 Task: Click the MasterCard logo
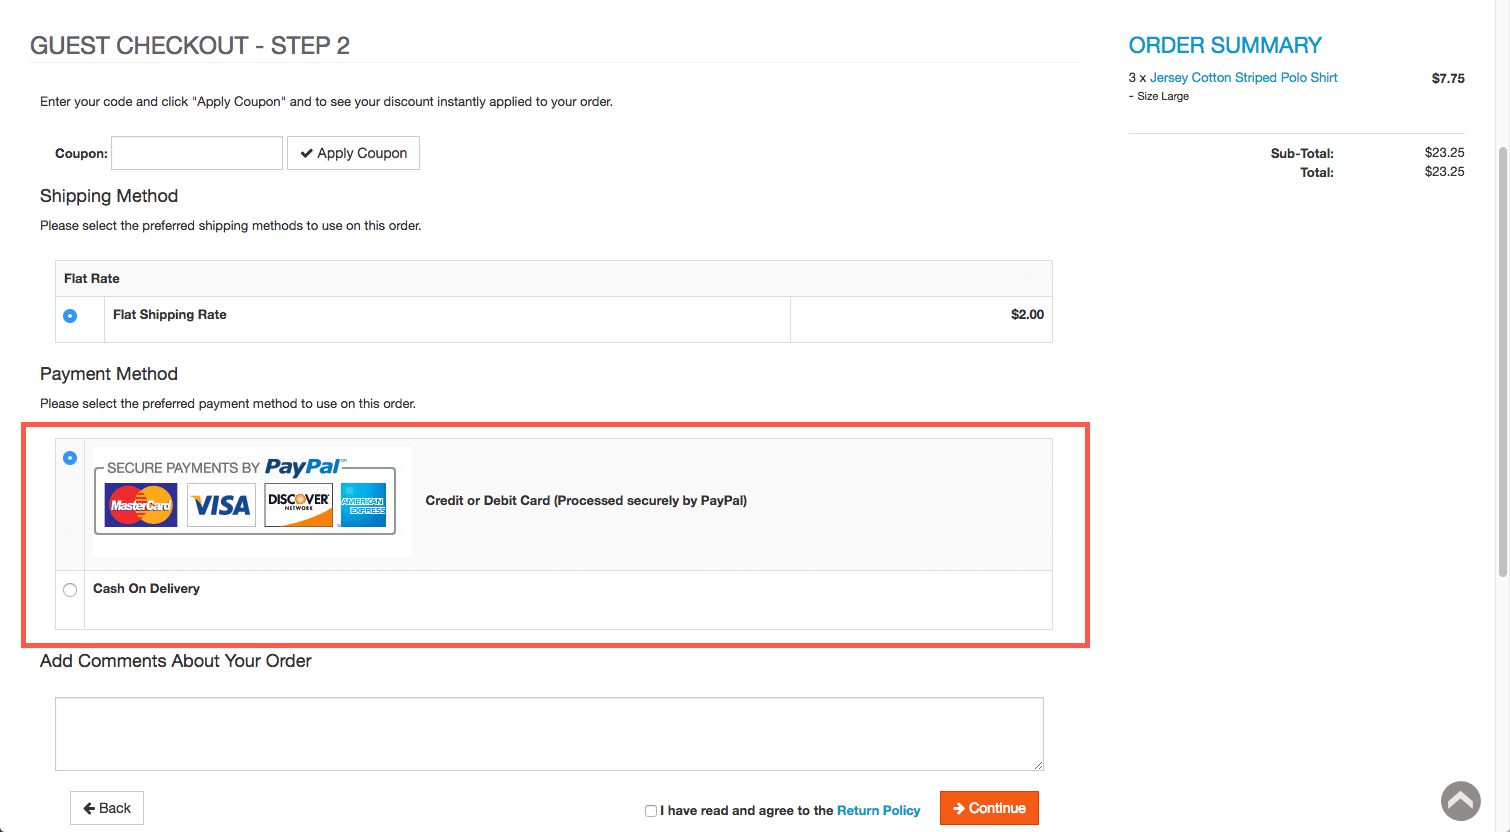click(x=141, y=505)
